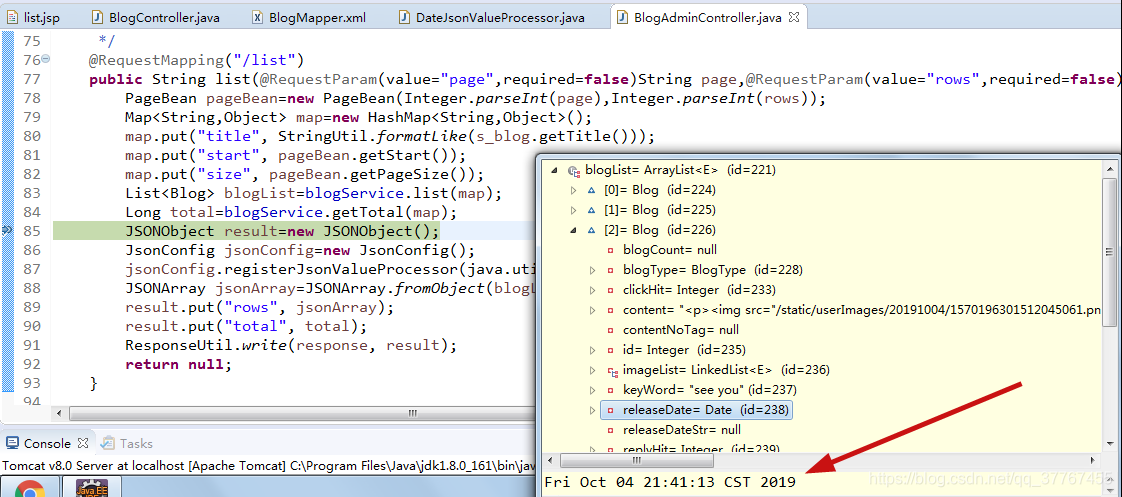Select the BlogAdminController.java tab label
1122x497 pixels.
pos(707,17)
